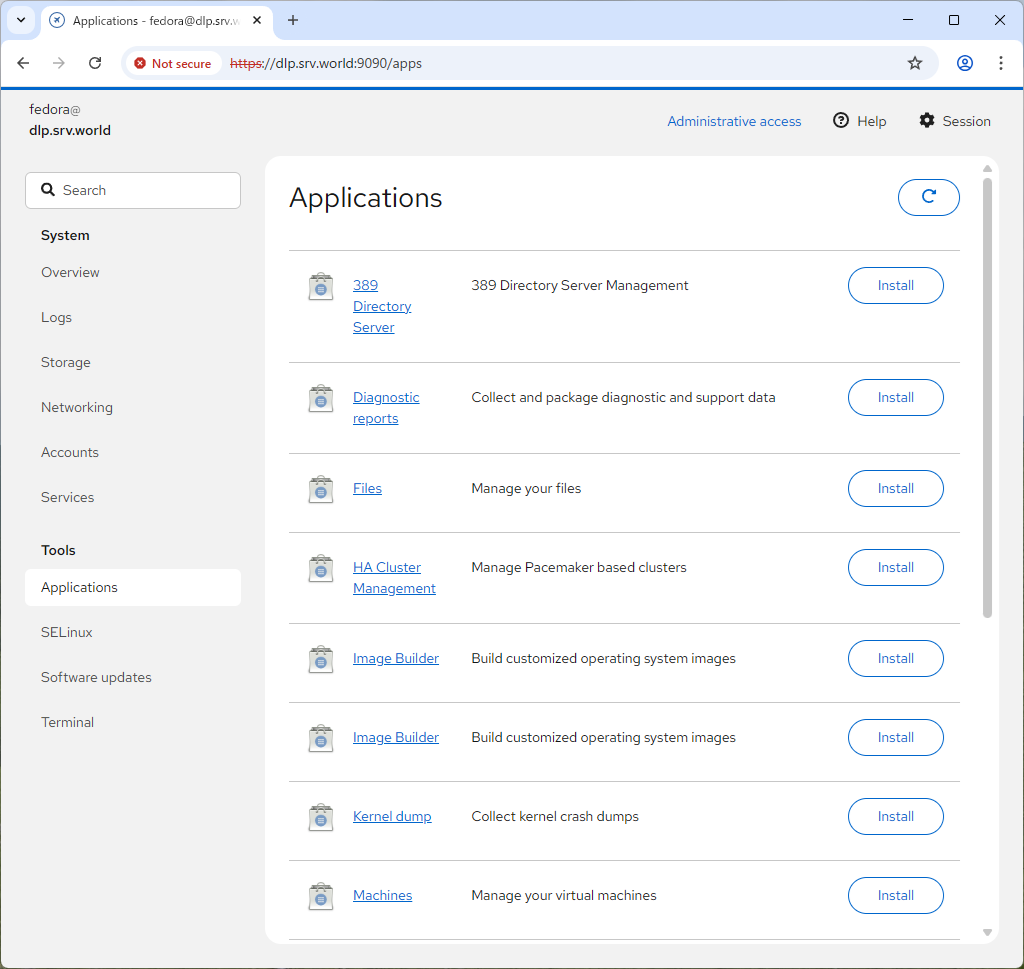Click the Machines package icon

tap(320, 896)
